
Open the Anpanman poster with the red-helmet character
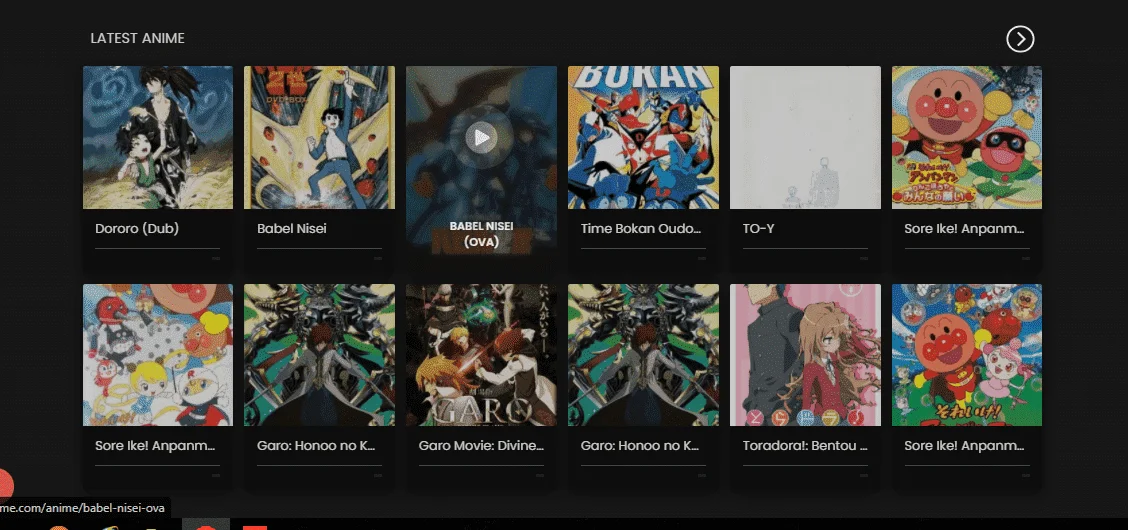[967, 137]
